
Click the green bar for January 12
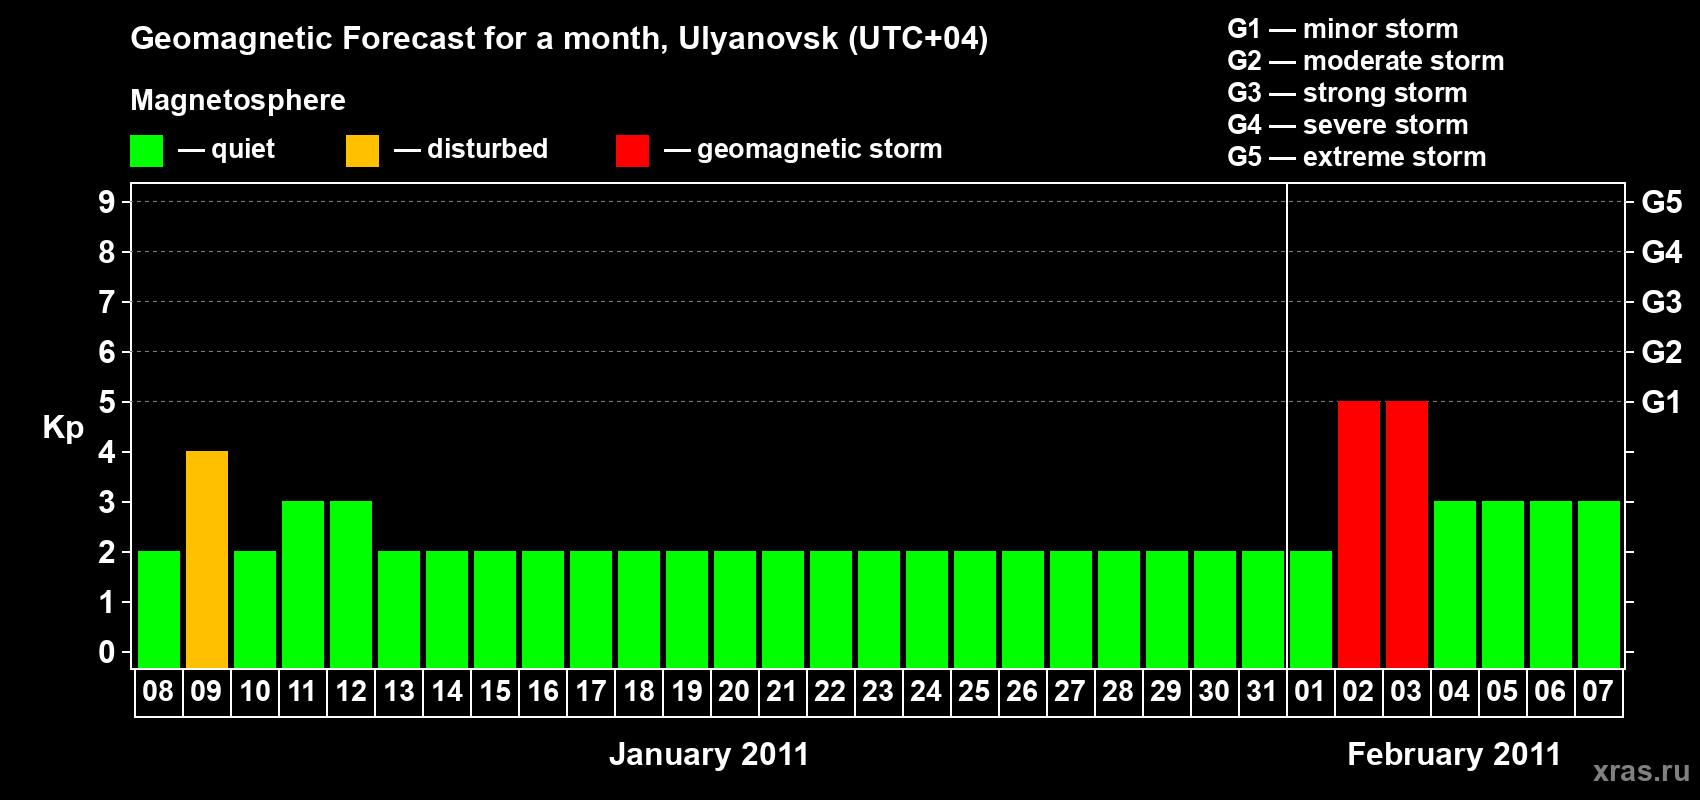(351, 584)
